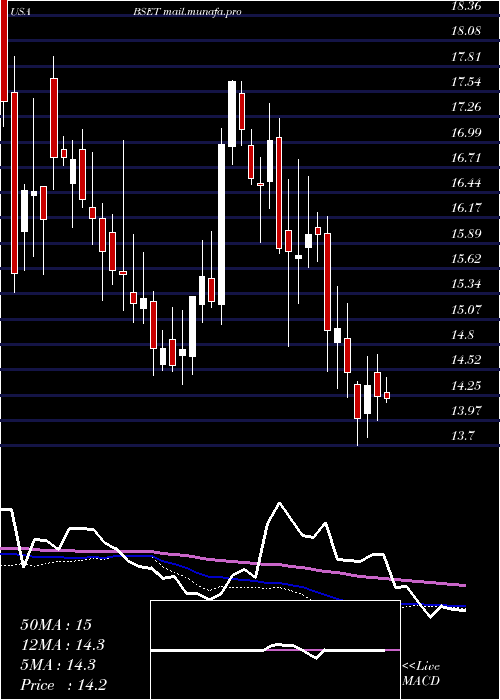Click the 14.52 price axis label
The height and width of the screenshot is (700, 500).
[467, 360]
